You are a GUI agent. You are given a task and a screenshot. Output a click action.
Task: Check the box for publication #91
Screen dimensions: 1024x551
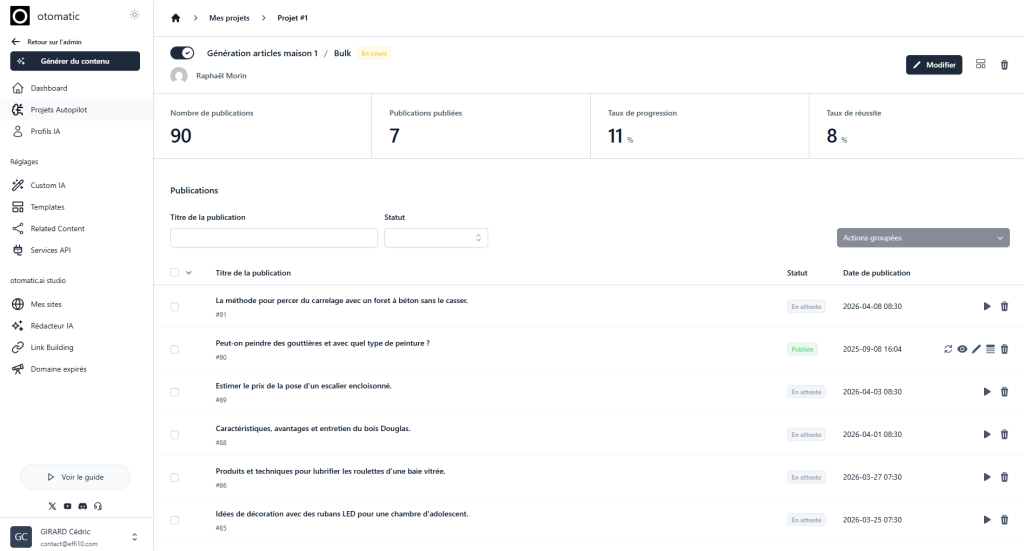click(174, 306)
